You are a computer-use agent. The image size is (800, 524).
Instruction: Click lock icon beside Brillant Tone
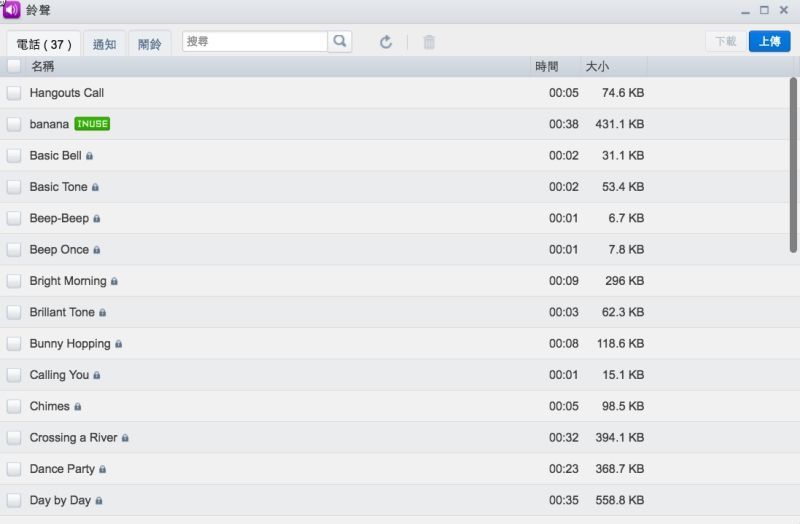click(103, 313)
